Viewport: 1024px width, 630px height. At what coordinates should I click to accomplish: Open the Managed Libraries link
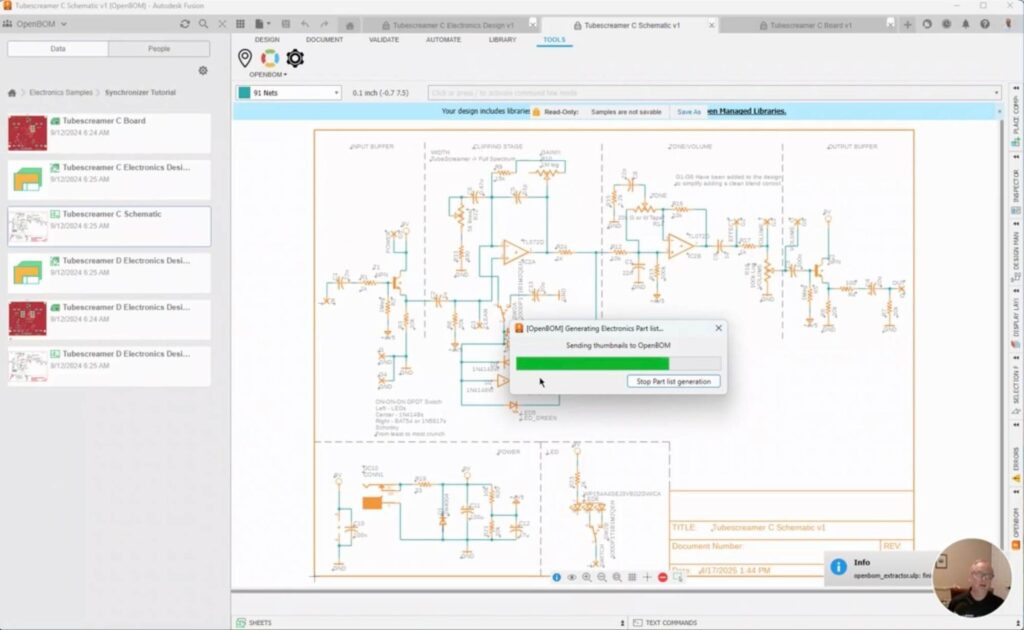pyautogui.click(x=747, y=112)
